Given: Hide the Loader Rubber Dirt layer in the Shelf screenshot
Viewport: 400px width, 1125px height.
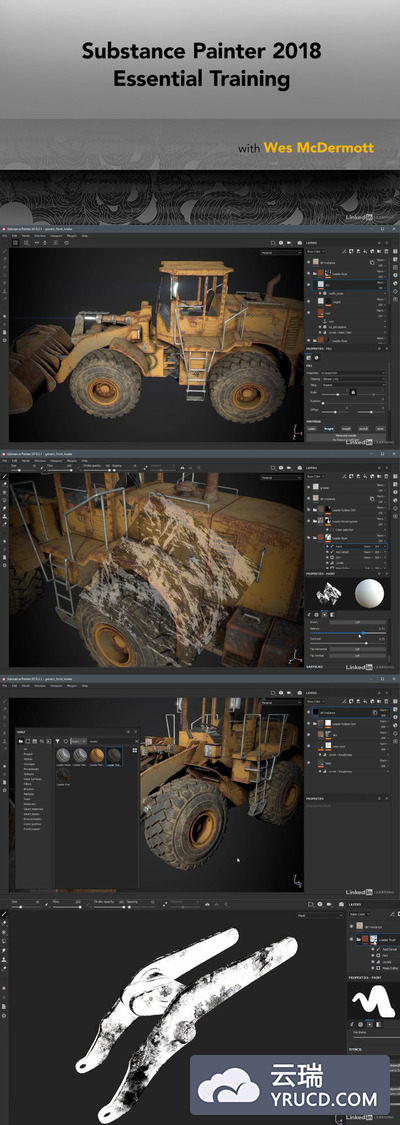Looking at the screenshot, I should [308, 724].
